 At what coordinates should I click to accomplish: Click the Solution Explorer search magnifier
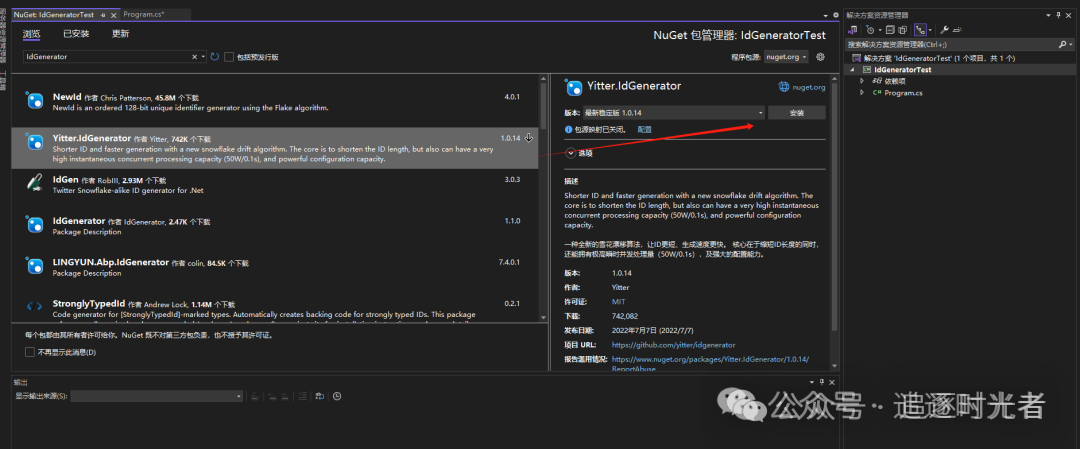coord(1063,44)
